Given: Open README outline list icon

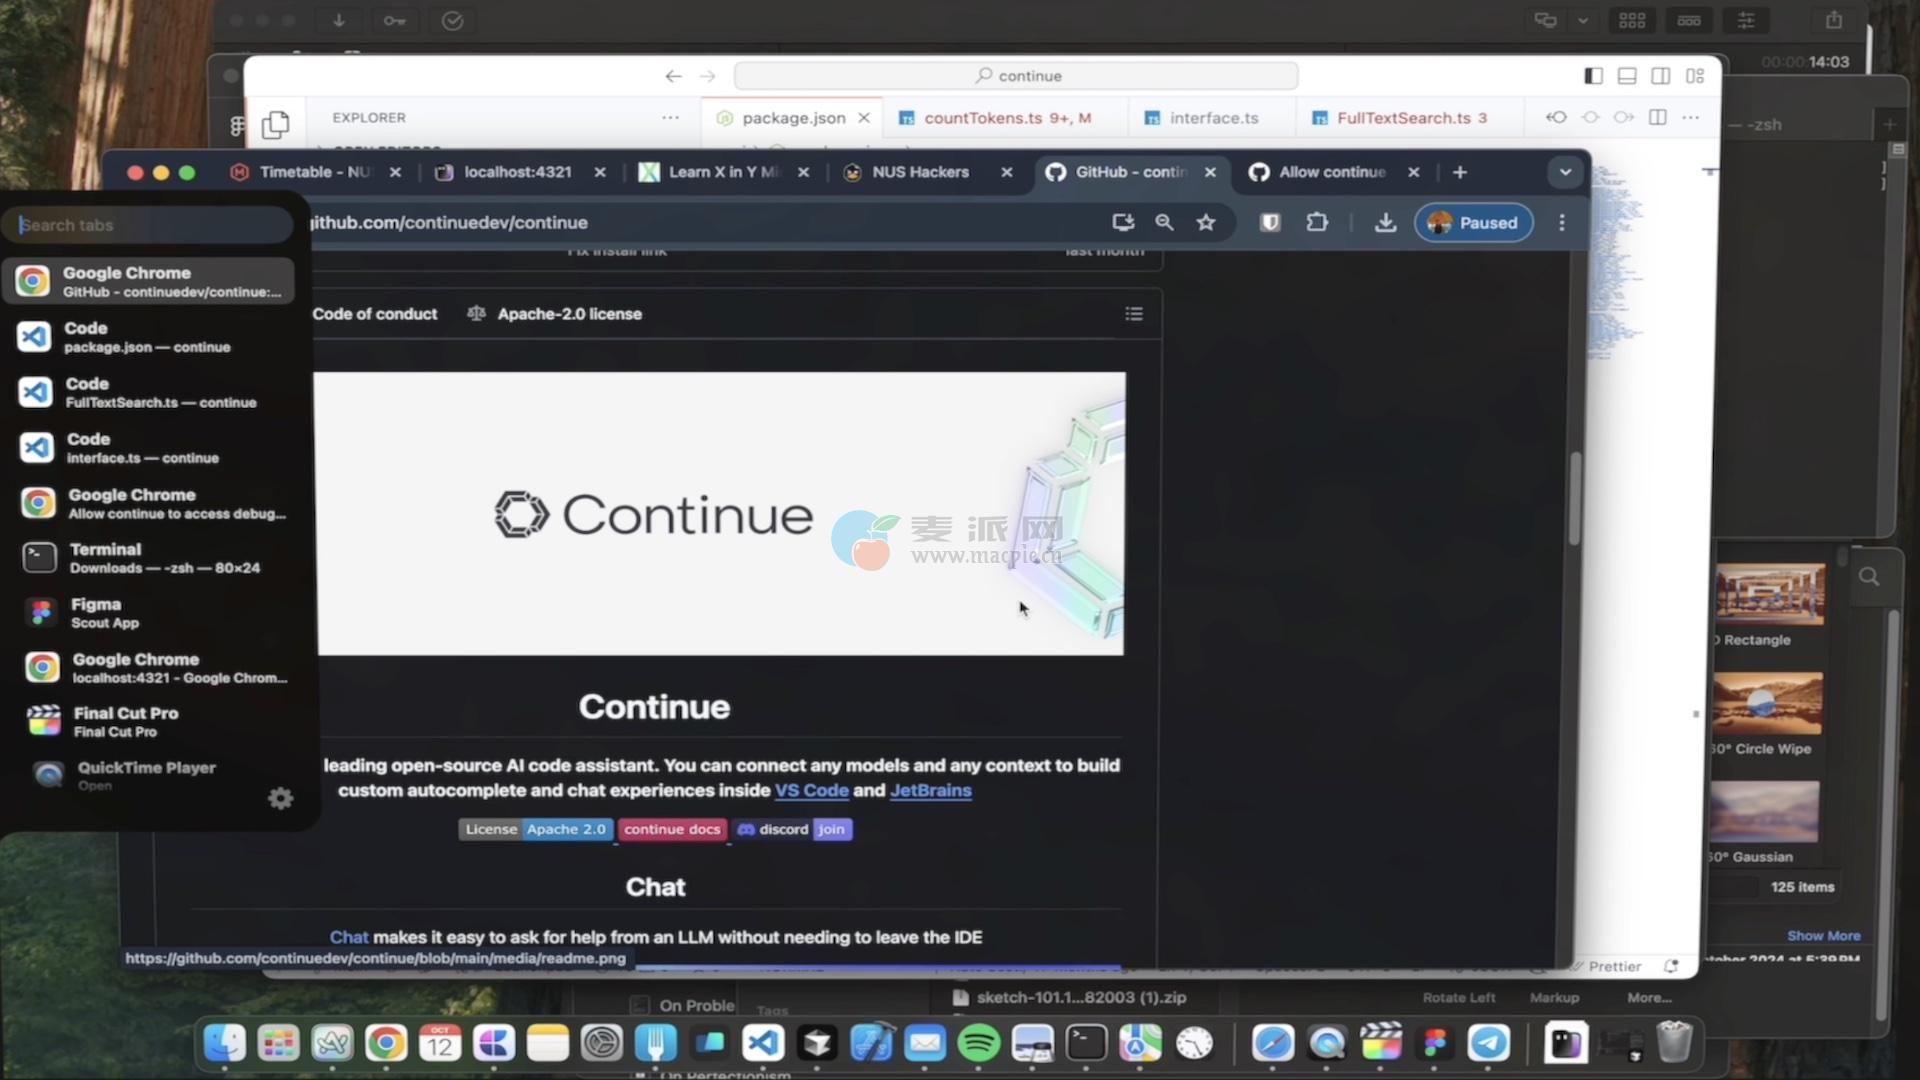Looking at the screenshot, I should (x=1134, y=314).
